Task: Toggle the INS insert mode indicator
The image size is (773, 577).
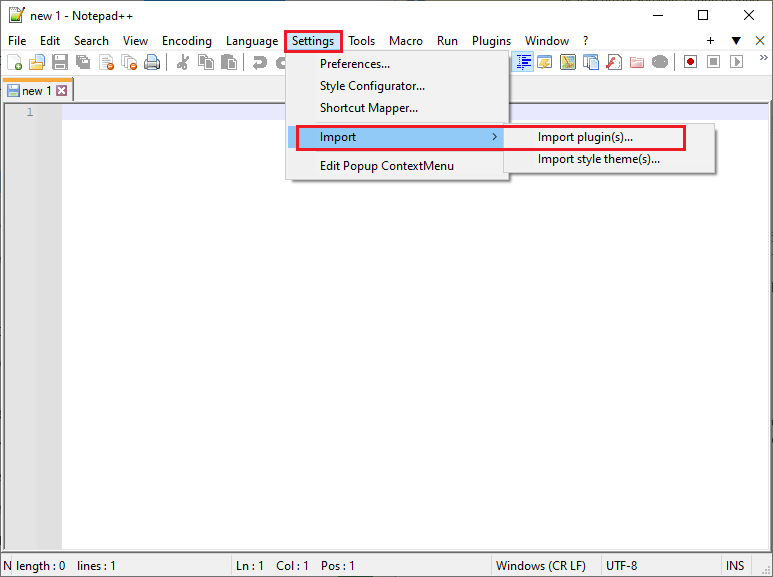Action: pos(735,565)
